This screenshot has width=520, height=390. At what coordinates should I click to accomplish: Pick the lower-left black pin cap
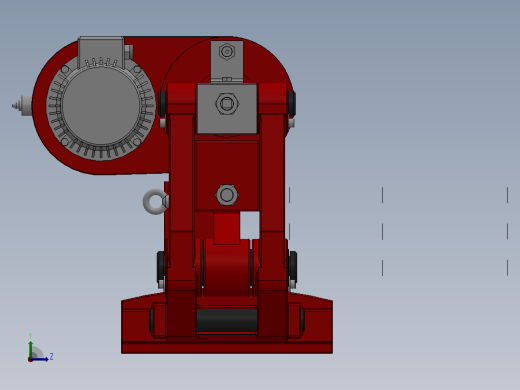tap(161, 267)
